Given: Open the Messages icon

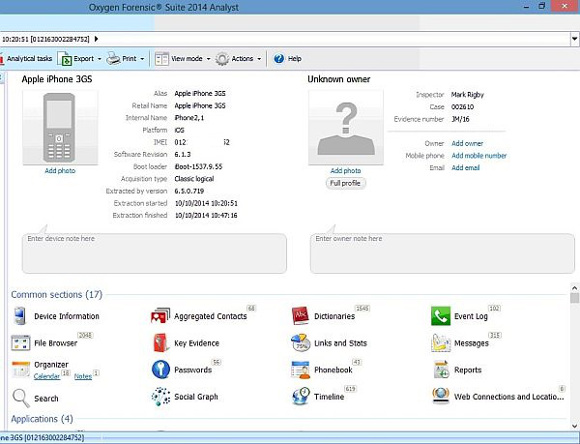Looking at the screenshot, I should click(x=441, y=343).
